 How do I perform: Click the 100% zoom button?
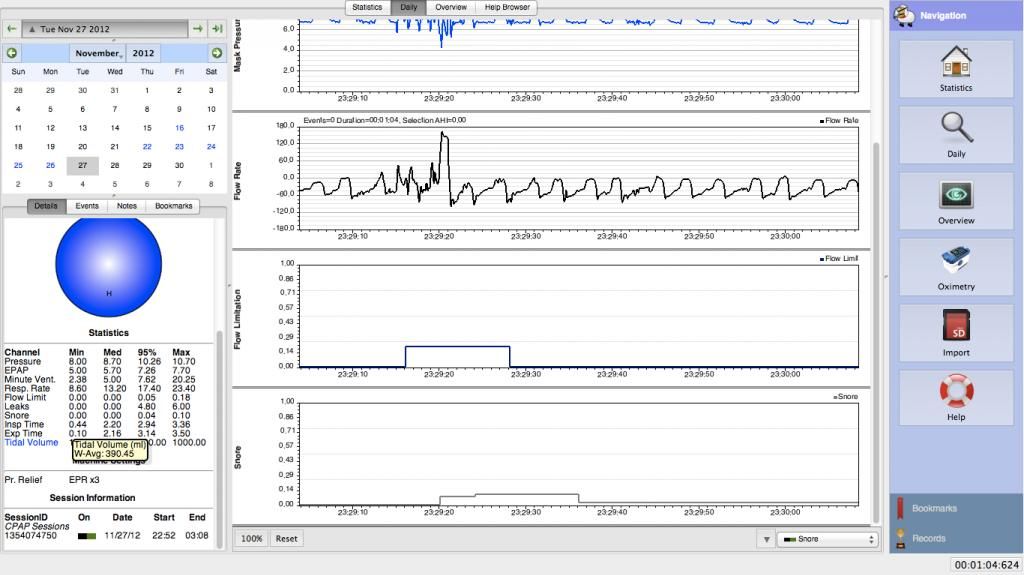click(x=251, y=539)
